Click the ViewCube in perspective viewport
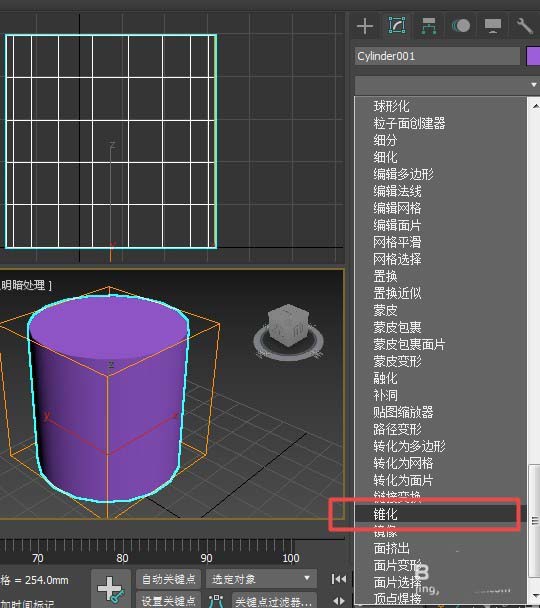Viewport: 540px width, 608px height. (x=289, y=332)
